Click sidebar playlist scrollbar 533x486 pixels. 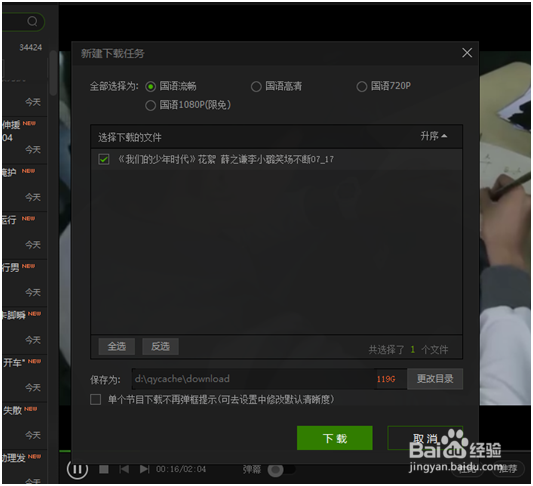53,73
